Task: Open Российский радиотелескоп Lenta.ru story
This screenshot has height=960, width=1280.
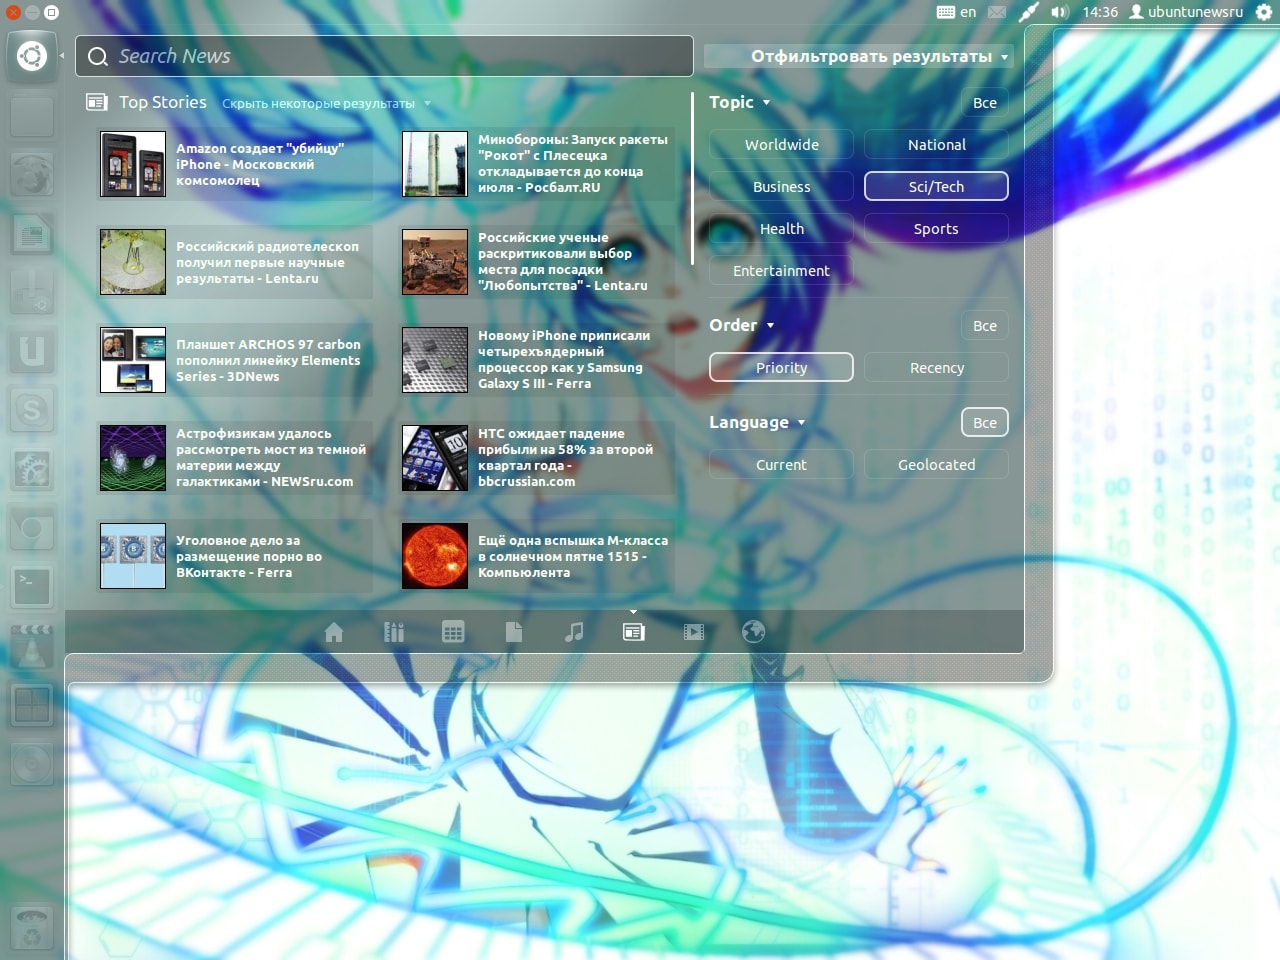Action: [236, 262]
